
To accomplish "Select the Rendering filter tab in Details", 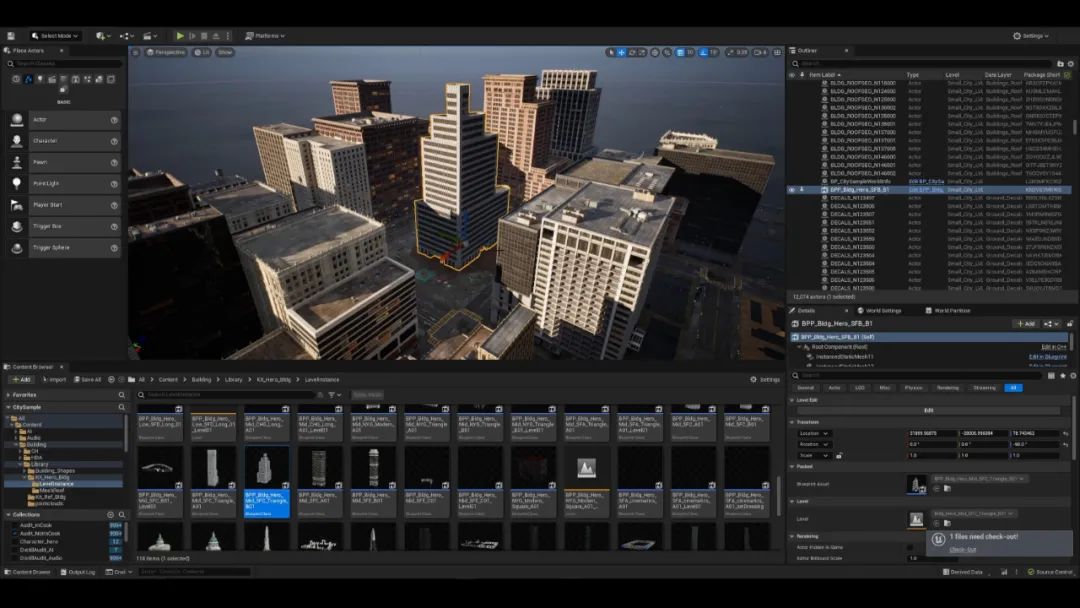I will click(x=947, y=388).
